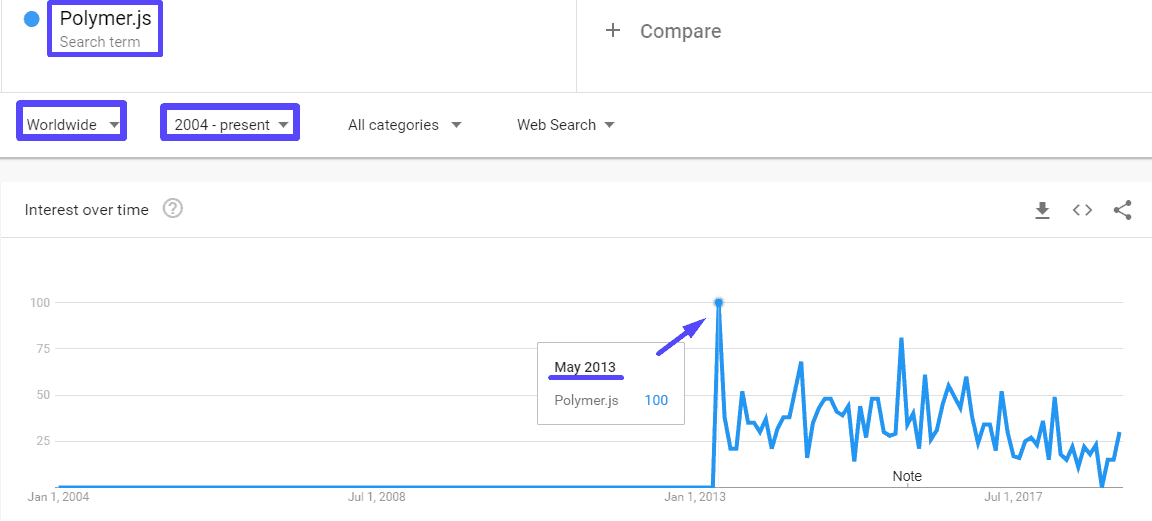Click the Jul 1, 2017 axis label
Image resolution: width=1152 pixels, height=521 pixels.
(1012, 496)
